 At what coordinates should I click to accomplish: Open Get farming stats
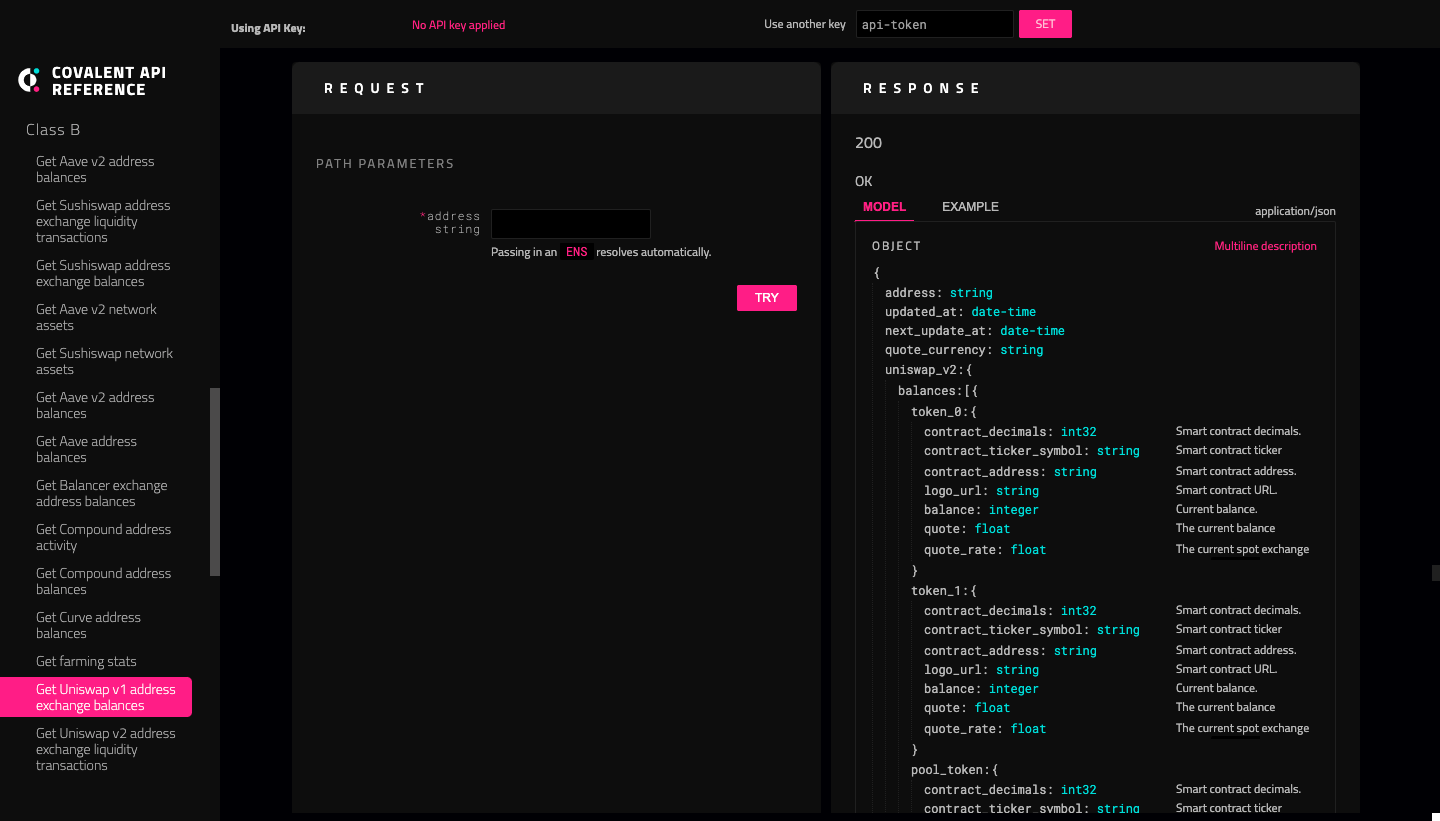(x=86, y=661)
